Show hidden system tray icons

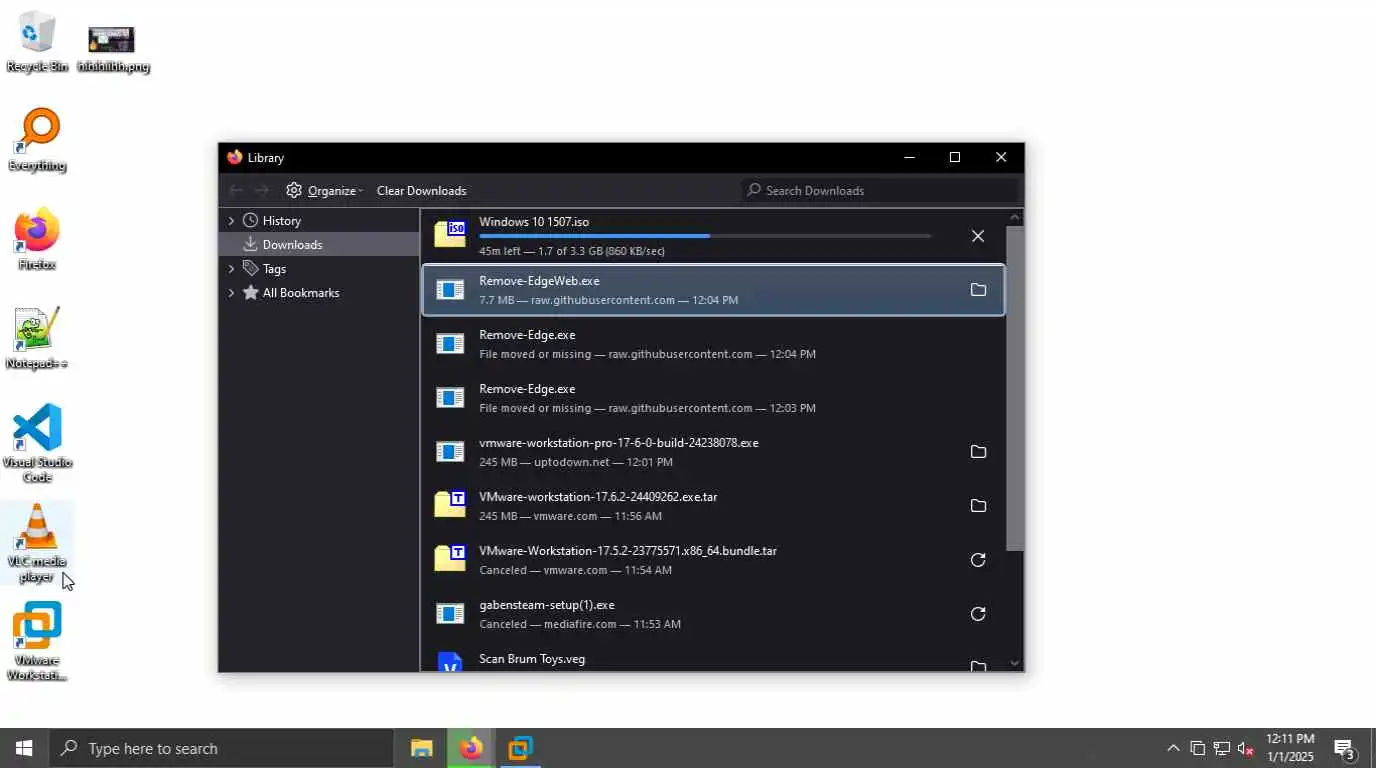(x=1173, y=748)
